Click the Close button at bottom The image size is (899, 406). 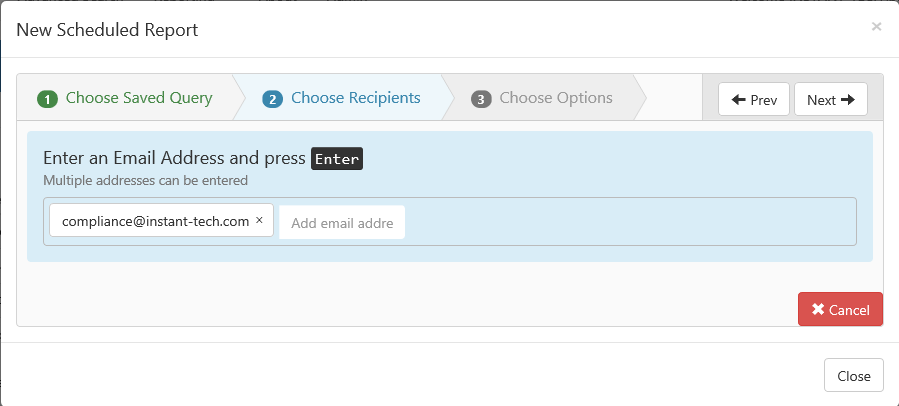pos(854,376)
